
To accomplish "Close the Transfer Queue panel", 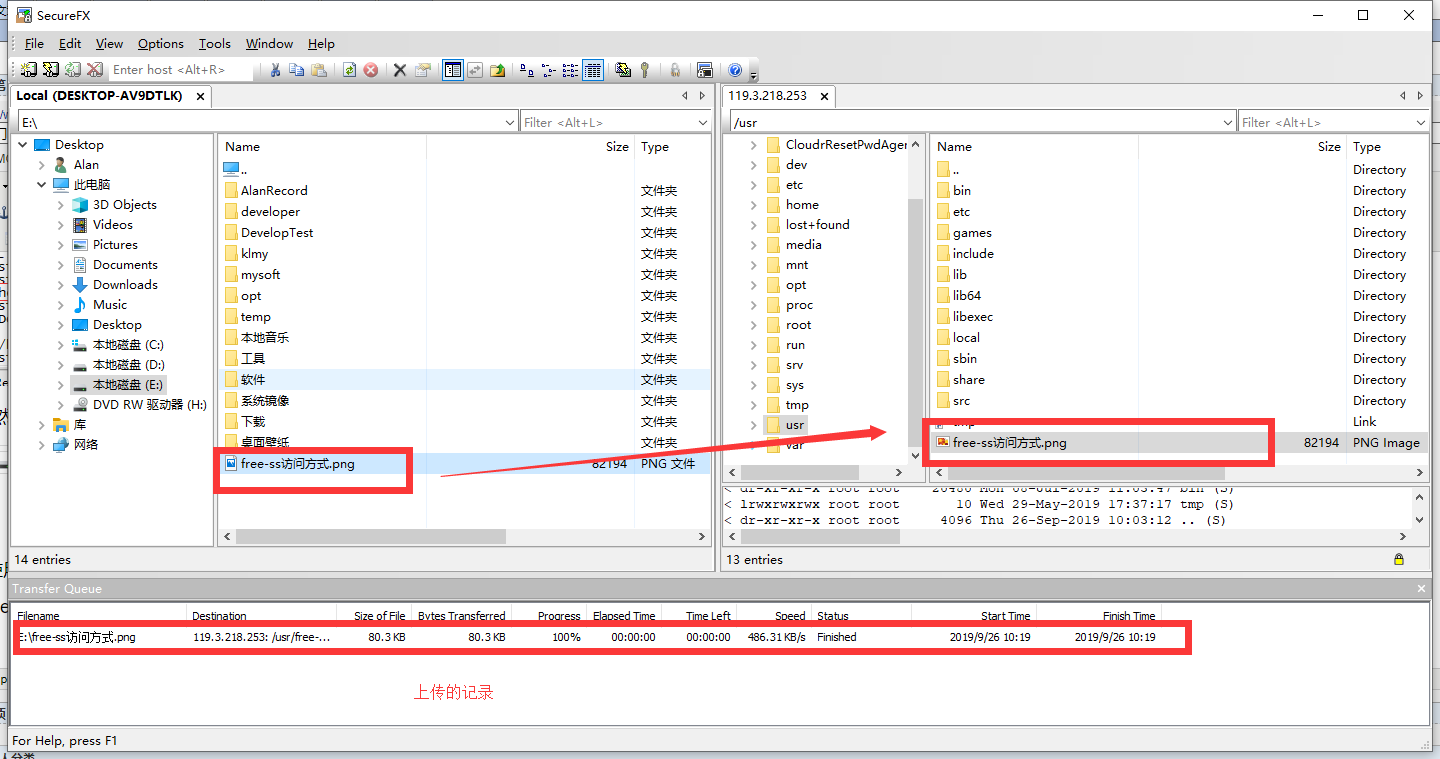I will pos(1422,589).
